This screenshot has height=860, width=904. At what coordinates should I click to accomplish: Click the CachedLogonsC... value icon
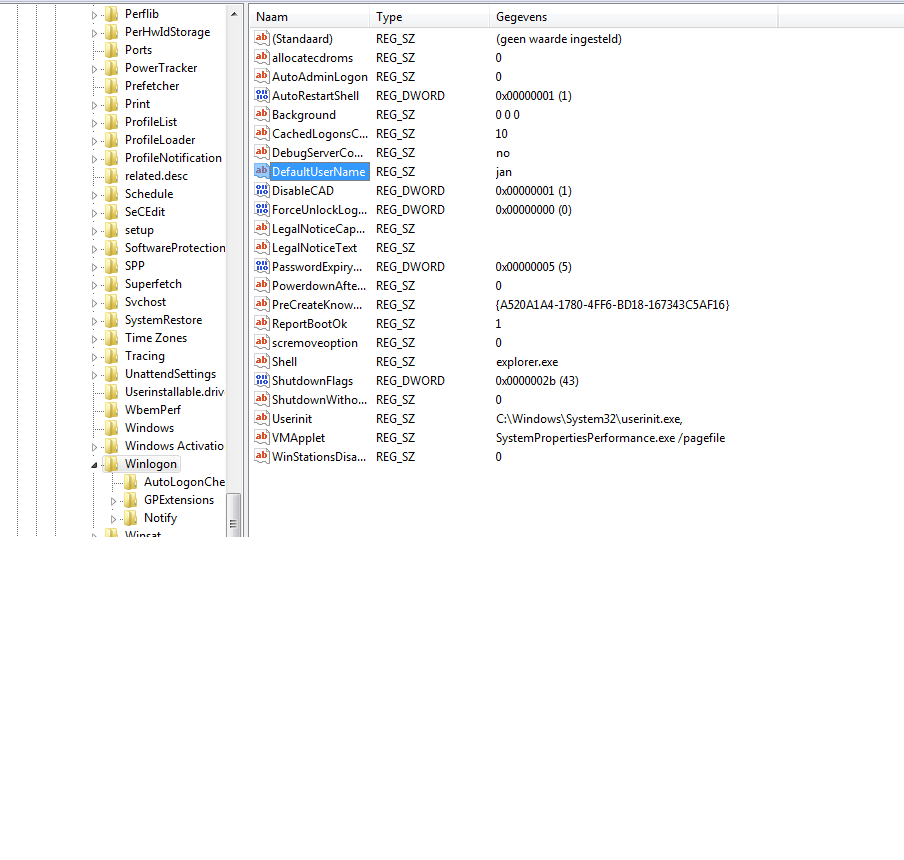[262, 134]
